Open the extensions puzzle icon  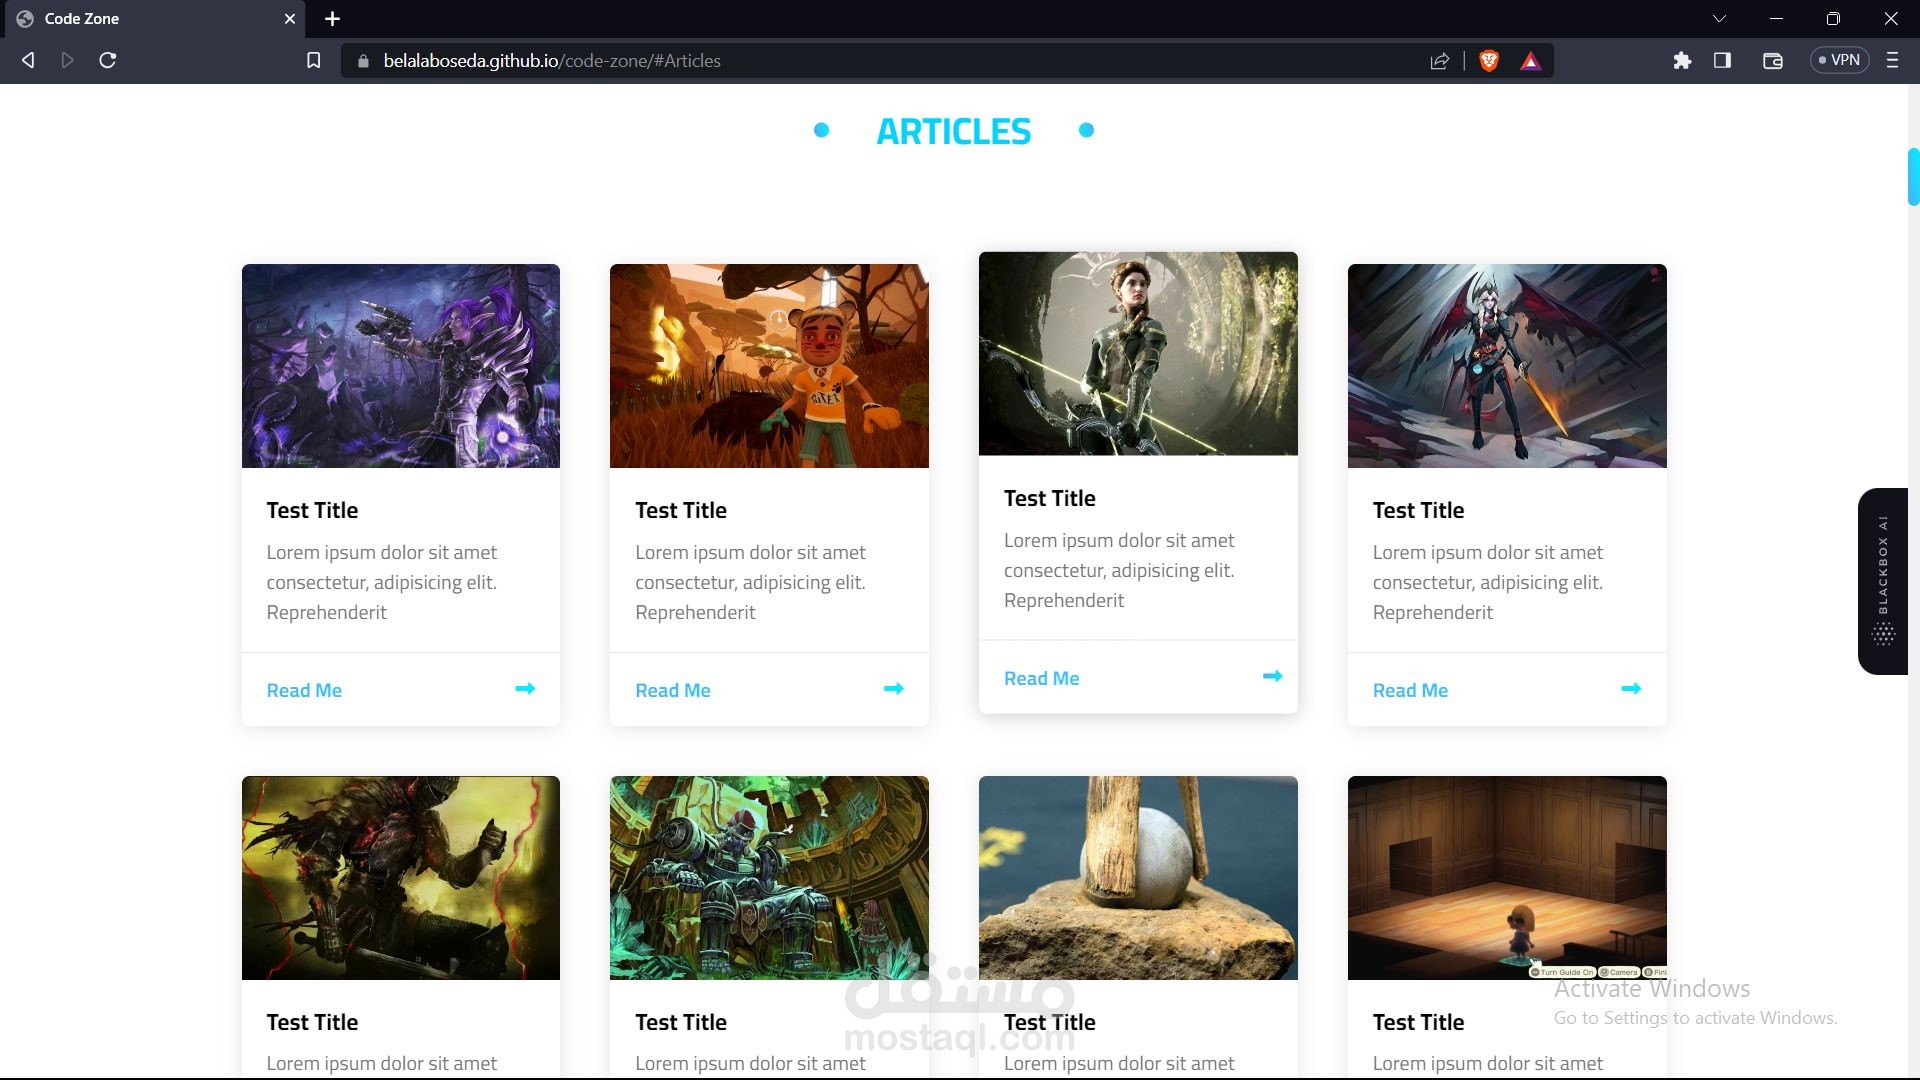coord(1682,61)
